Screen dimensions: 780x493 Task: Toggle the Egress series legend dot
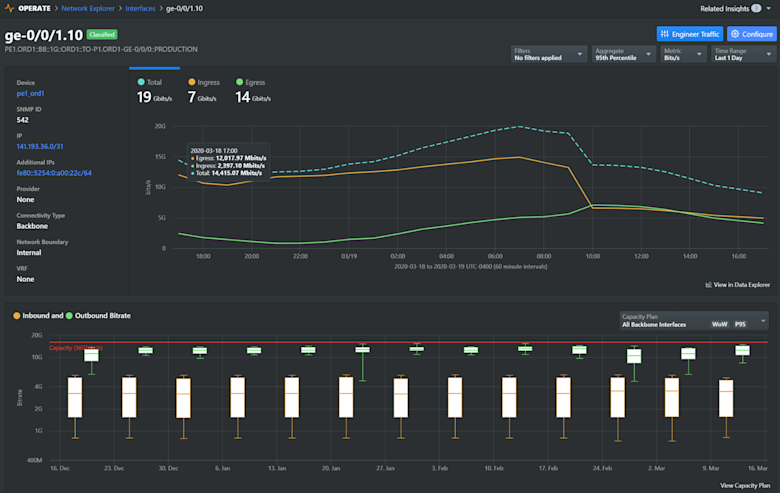click(239, 82)
